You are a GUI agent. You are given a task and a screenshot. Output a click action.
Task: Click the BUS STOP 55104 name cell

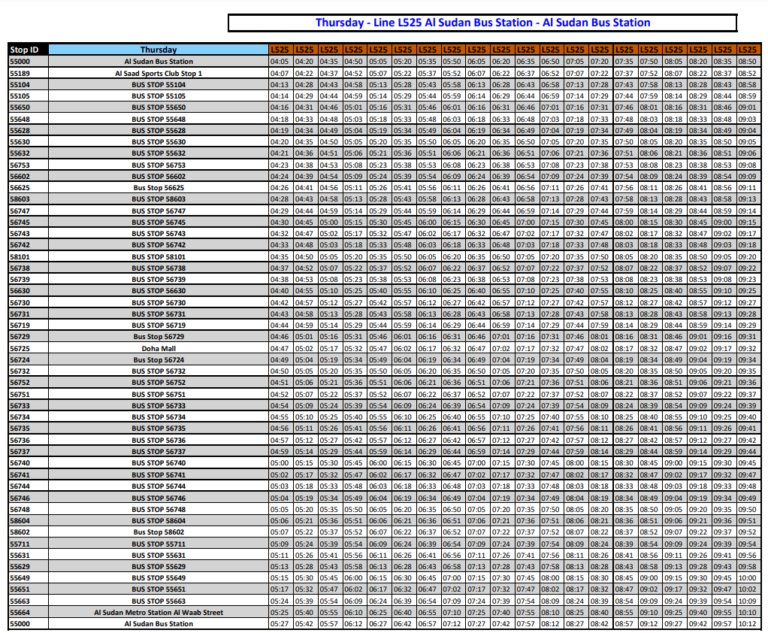point(159,85)
